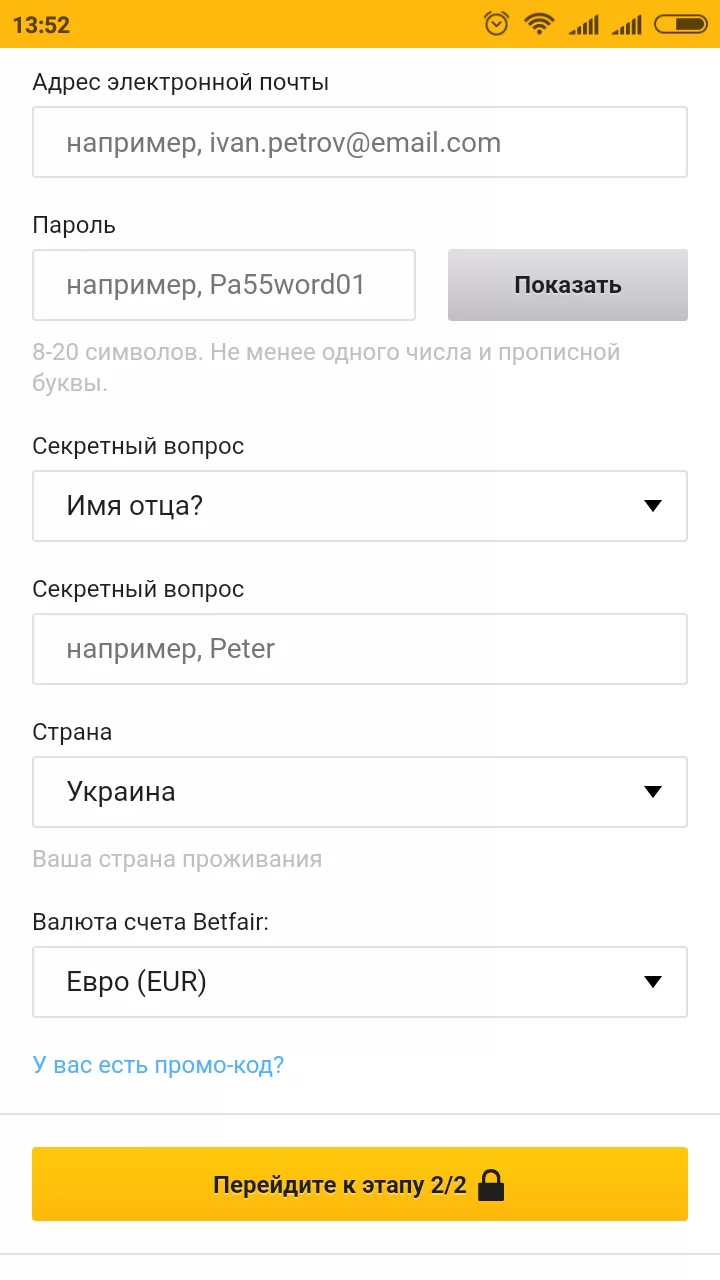Open the Страна country selector

point(360,791)
